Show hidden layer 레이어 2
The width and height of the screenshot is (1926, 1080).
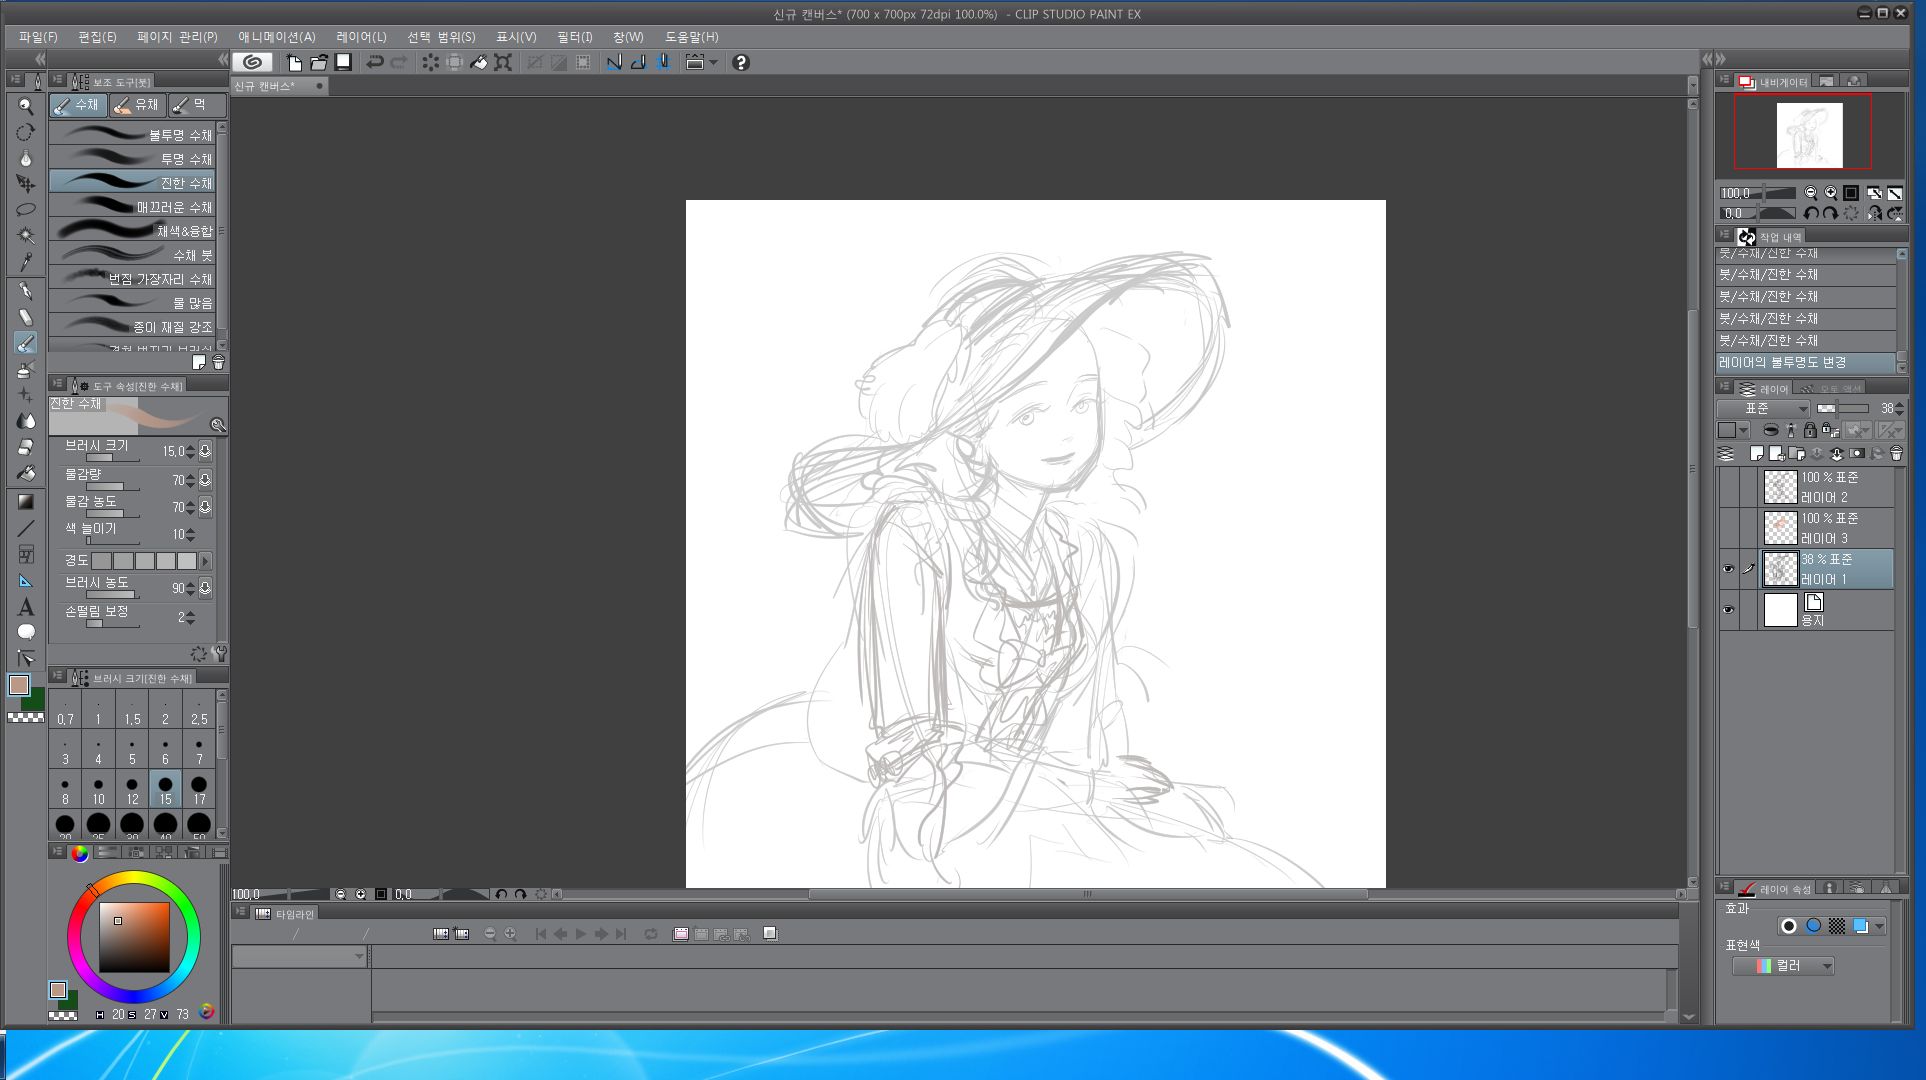point(1728,487)
